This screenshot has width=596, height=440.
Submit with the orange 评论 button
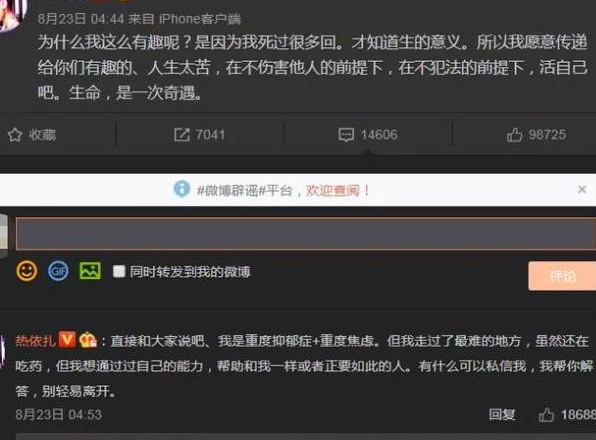point(562,276)
